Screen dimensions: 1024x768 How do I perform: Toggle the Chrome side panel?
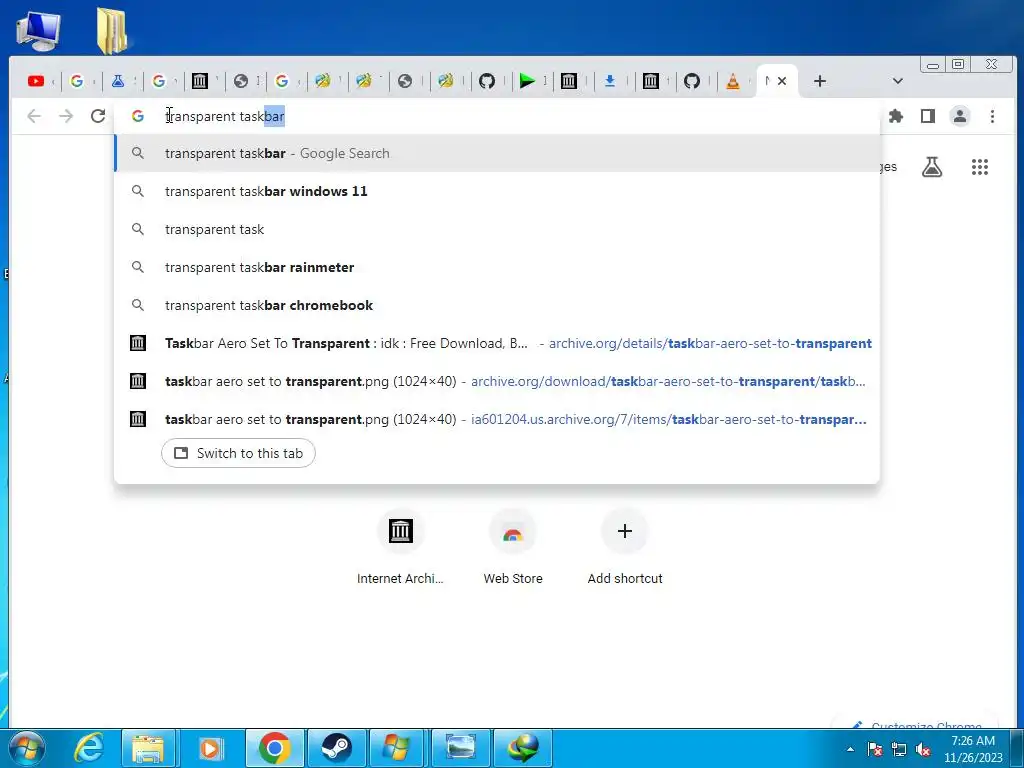coord(927,116)
